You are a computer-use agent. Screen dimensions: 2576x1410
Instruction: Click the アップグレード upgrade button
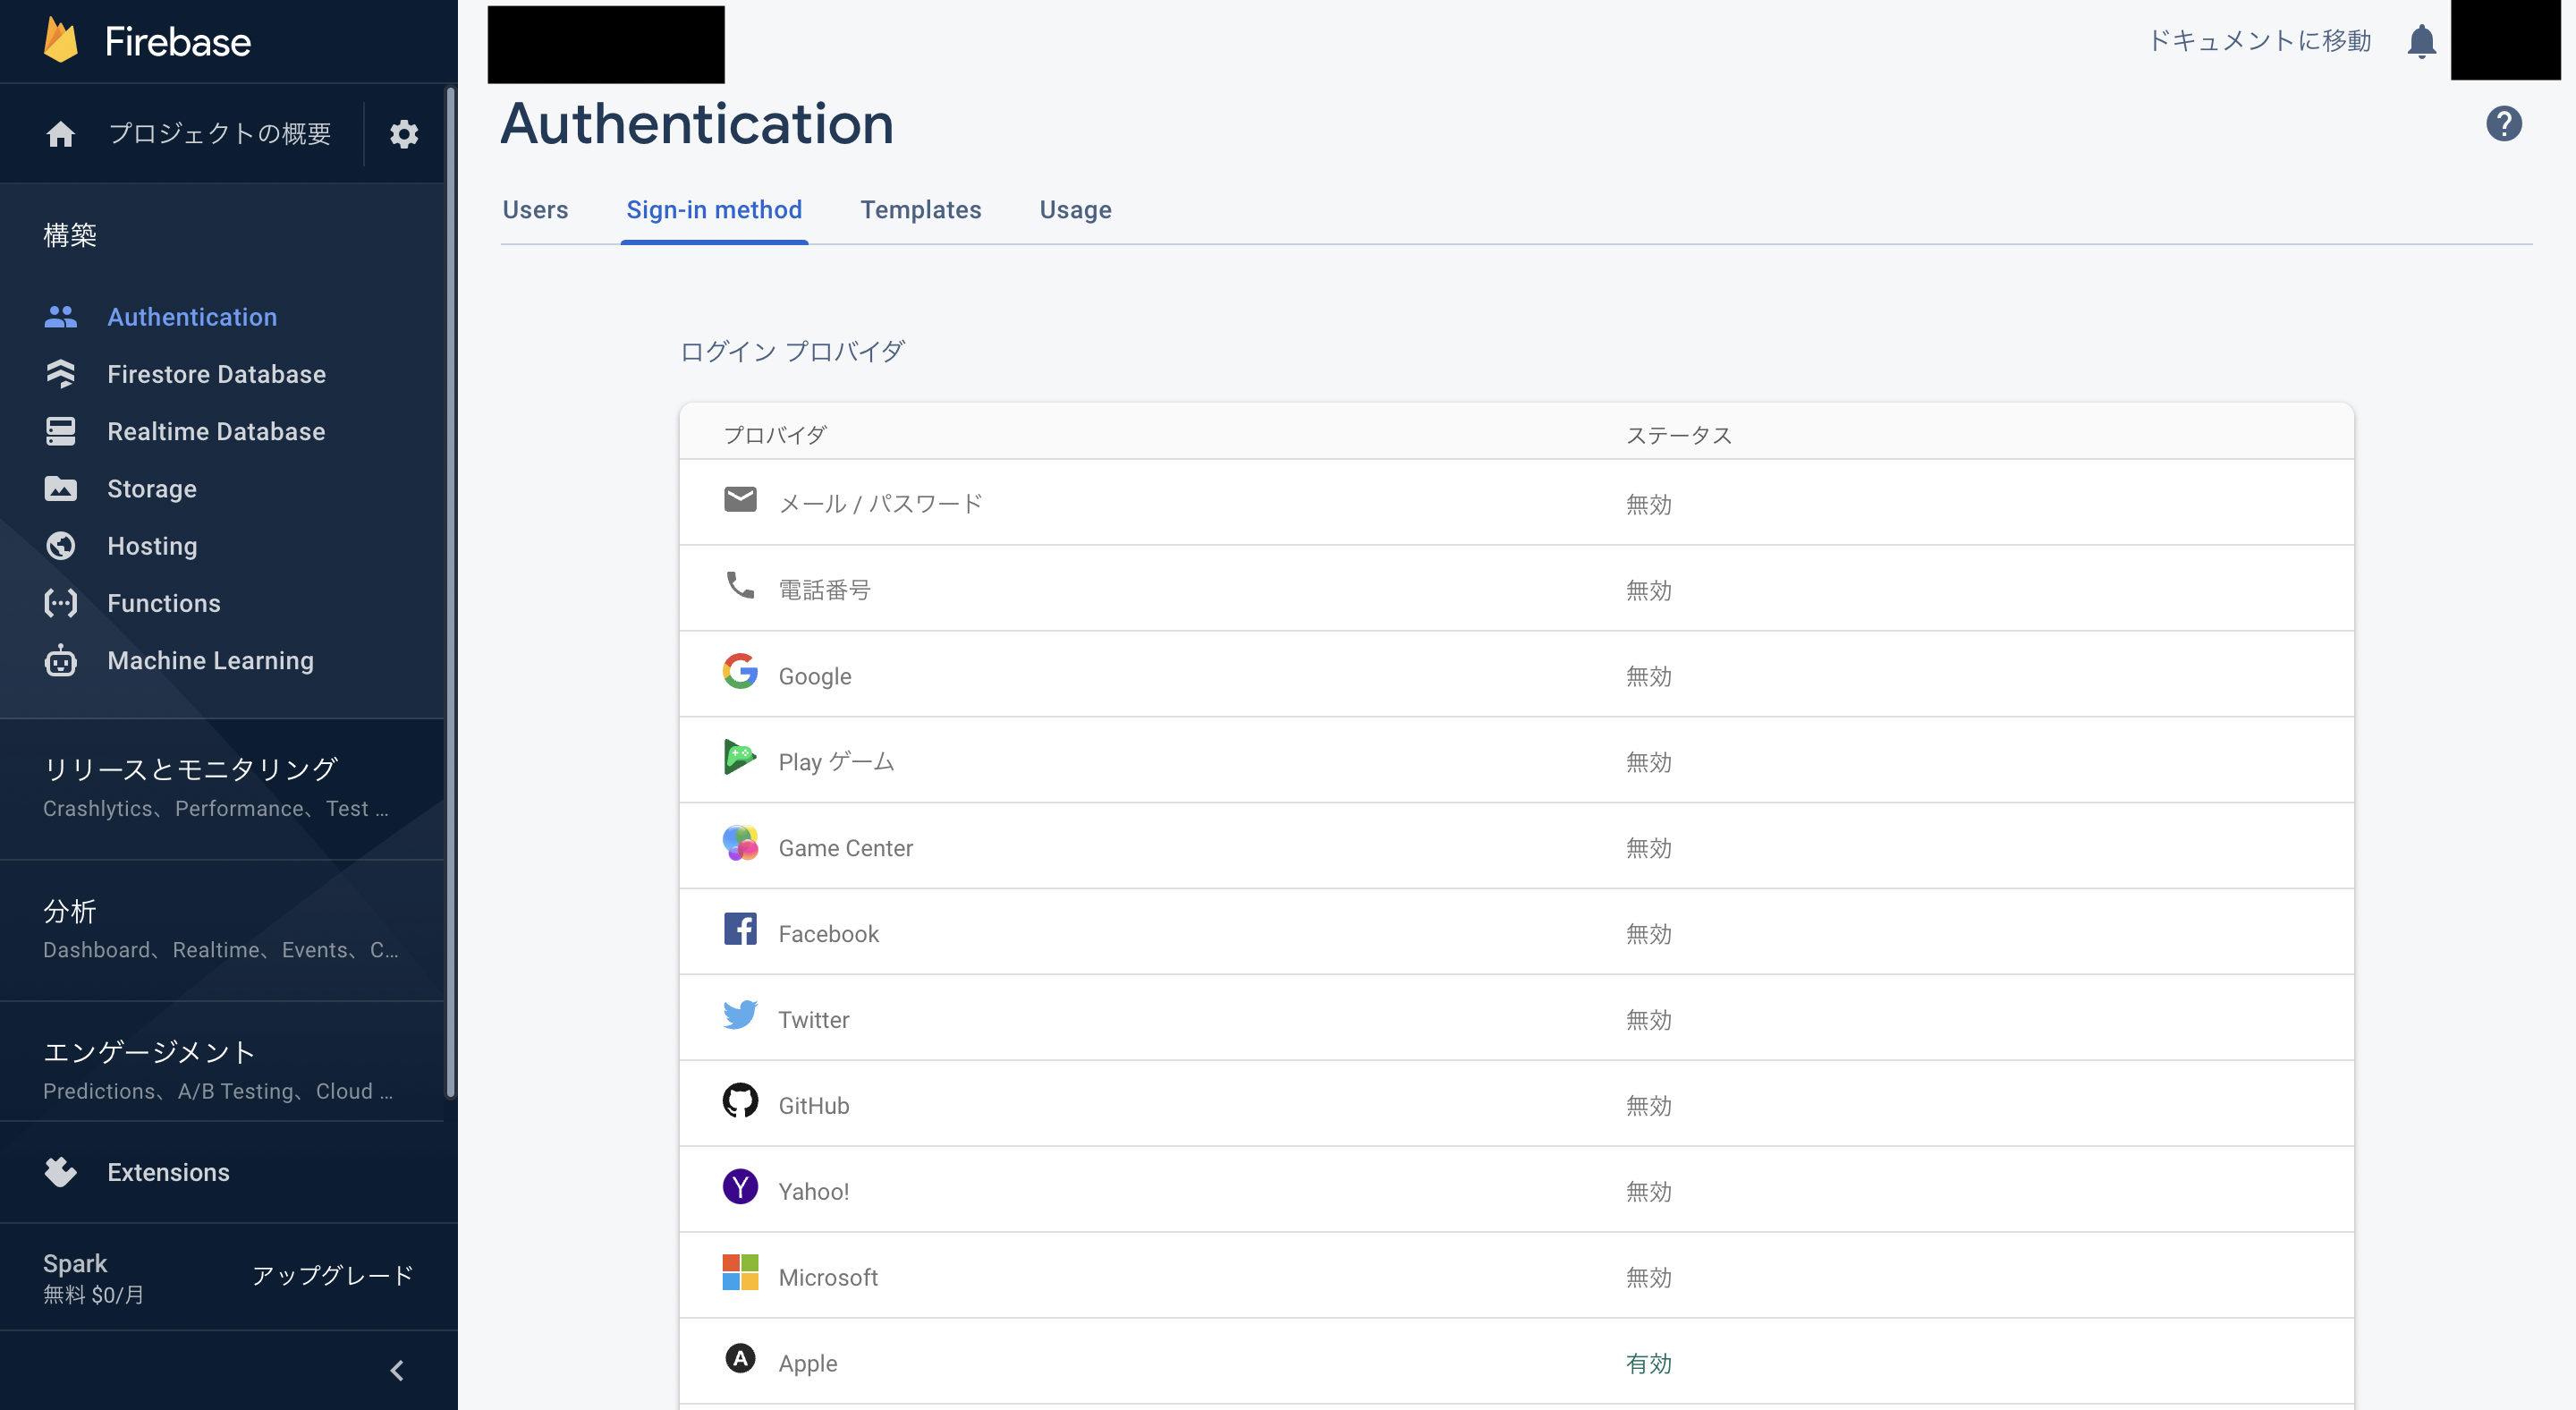[332, 1275]
